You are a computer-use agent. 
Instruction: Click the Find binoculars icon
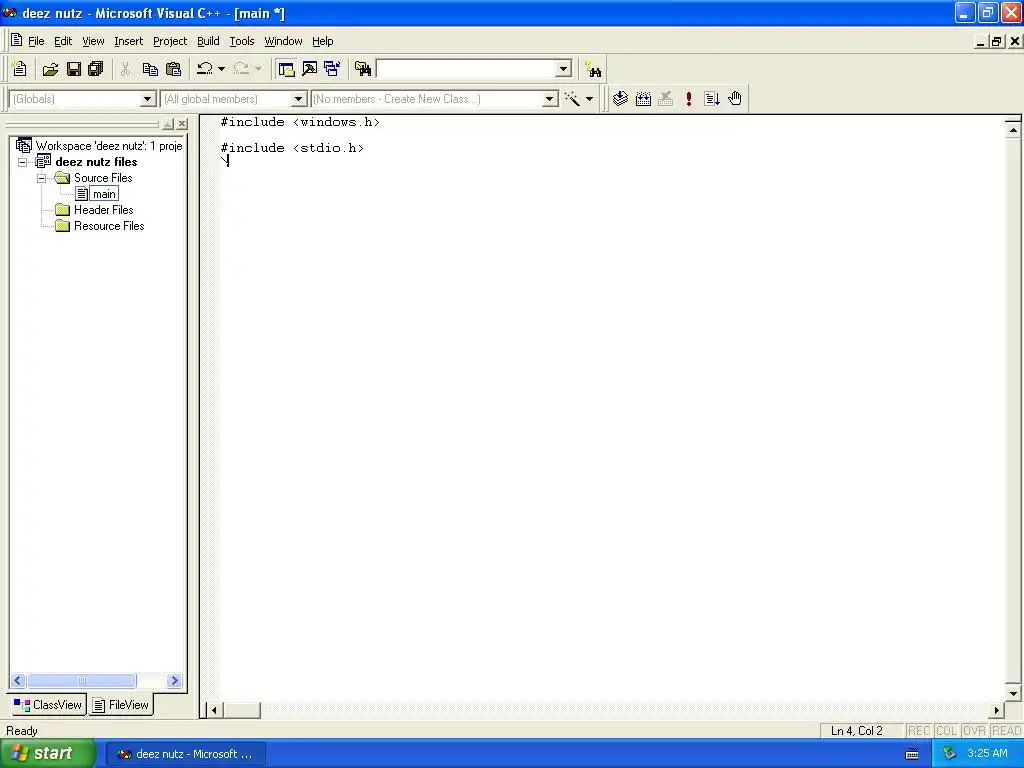click(594, 69)
